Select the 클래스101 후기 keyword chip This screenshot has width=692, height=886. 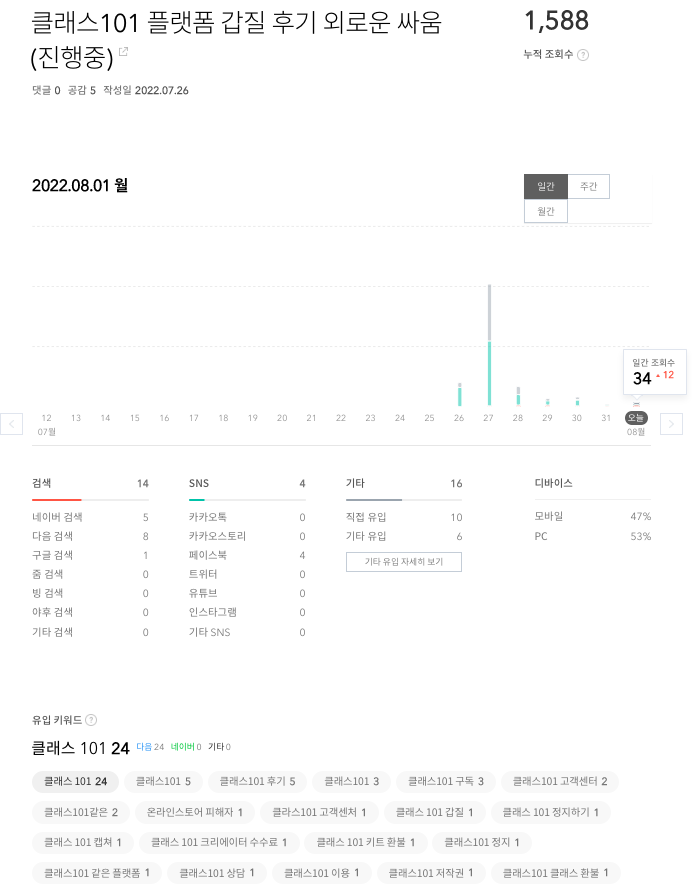pos(257,781)
